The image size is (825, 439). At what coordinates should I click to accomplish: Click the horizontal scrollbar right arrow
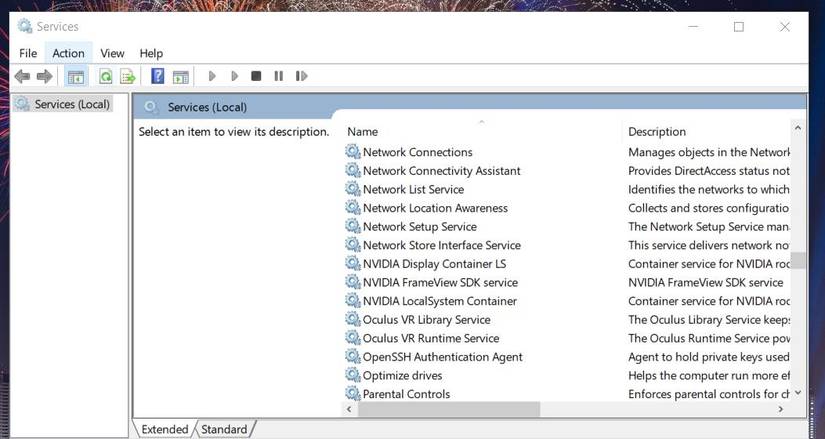[781, 409]
